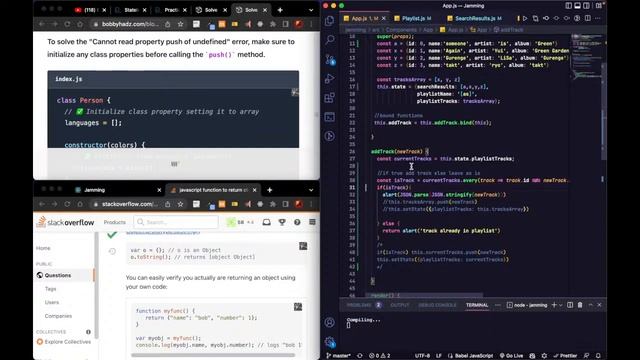Click reload button in bobbyhadz browser window

coord(67,24)
